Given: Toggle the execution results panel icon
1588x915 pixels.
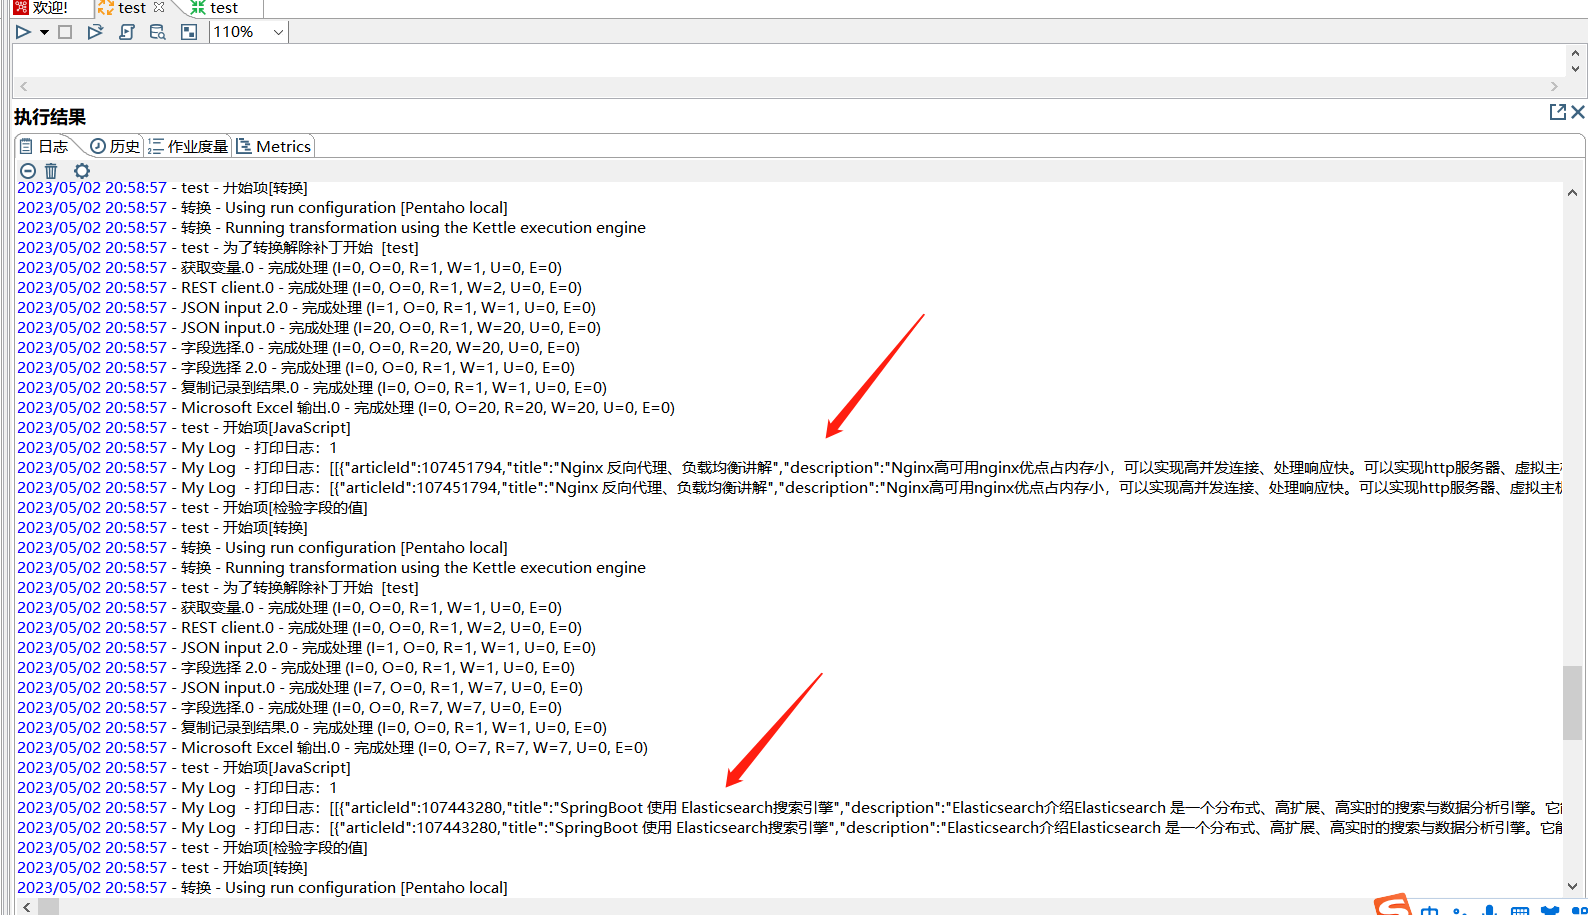Looking at the screenshot, I should 189,32.
